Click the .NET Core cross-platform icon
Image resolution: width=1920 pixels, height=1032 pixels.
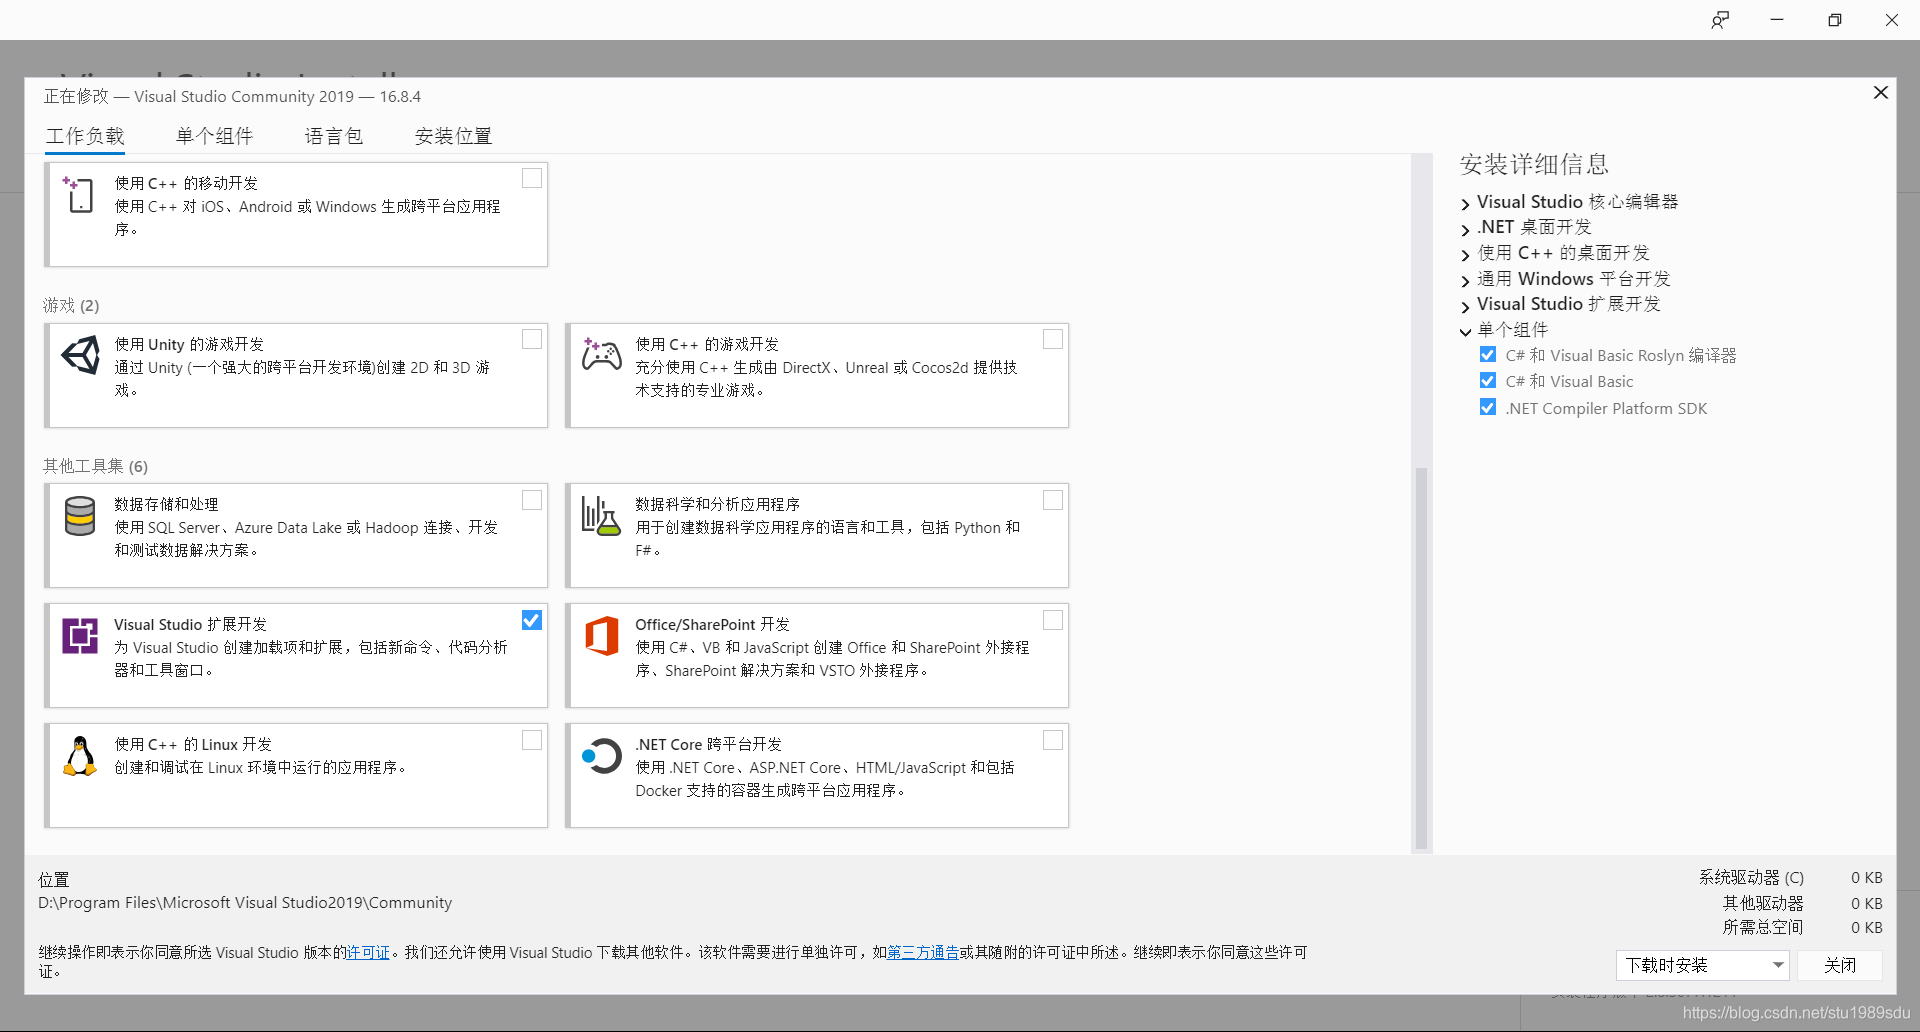tap(602, 756)
